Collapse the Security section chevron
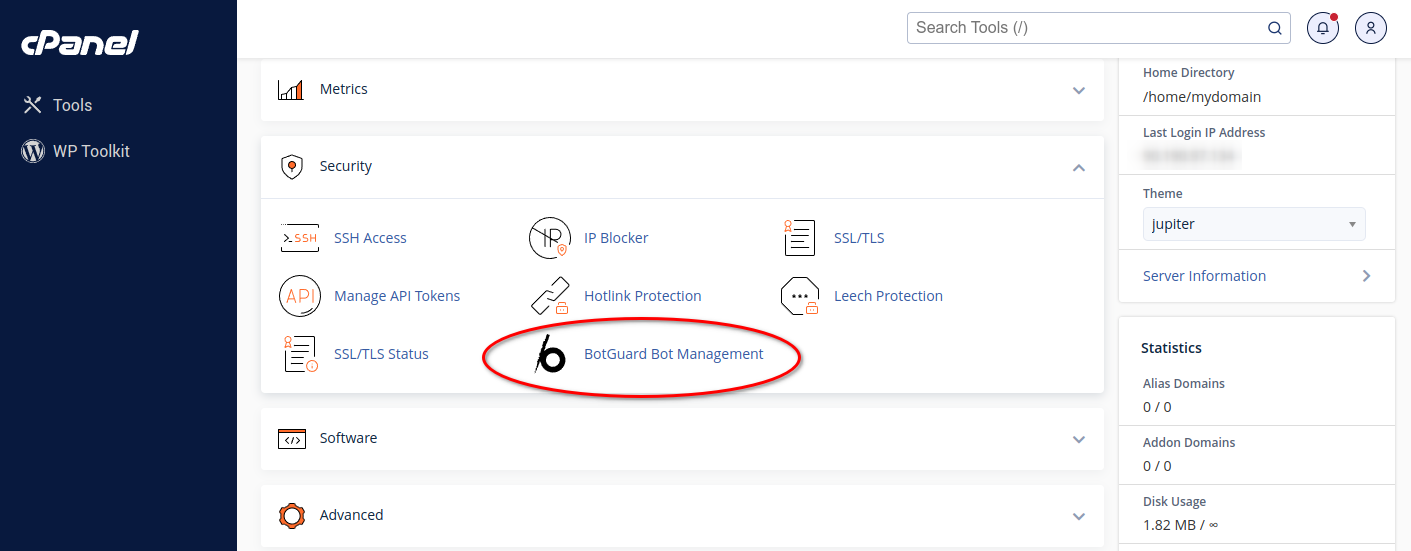This screenshot has height=551, width=1411. point(1079,167)
